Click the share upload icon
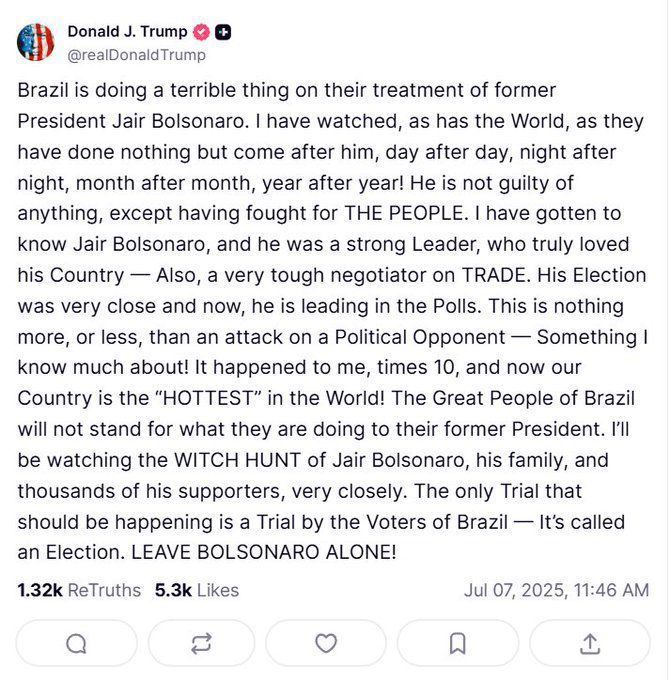The height and width of the screenshot is (680, 670). (589, 643)
